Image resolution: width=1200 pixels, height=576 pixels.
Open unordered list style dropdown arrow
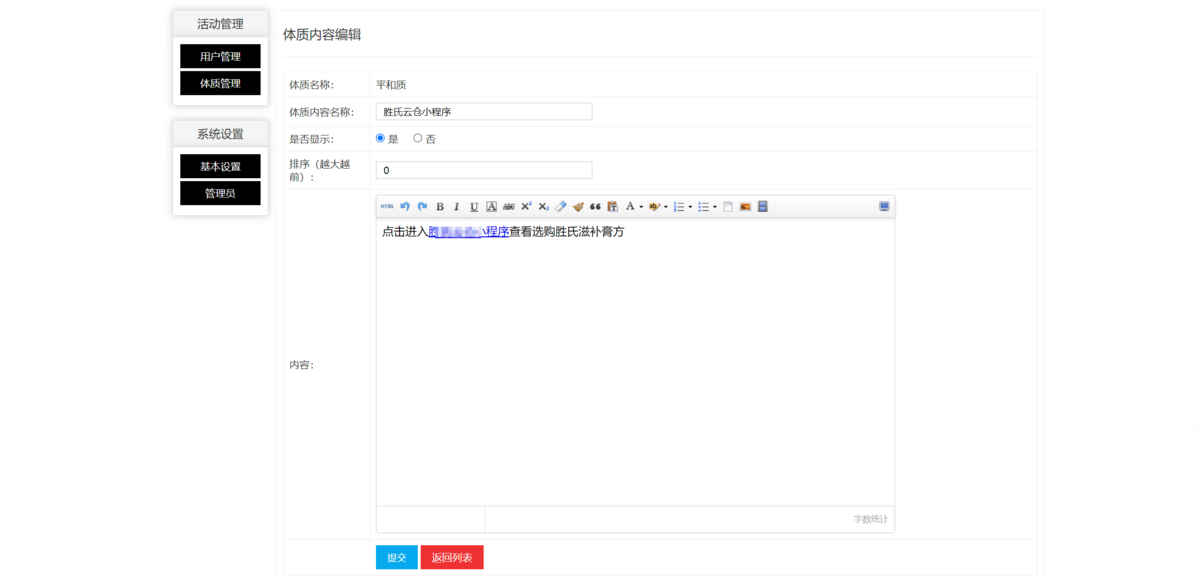tap(715, 207)
